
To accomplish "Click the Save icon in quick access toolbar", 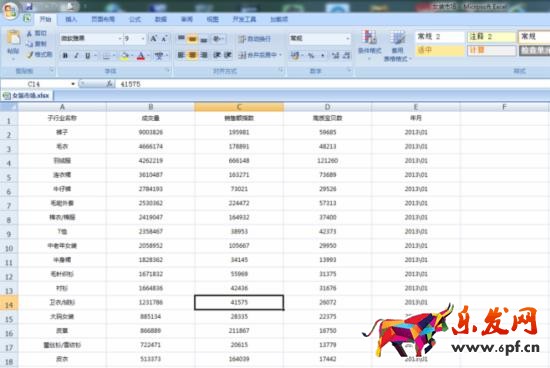I will click(29, 6).
